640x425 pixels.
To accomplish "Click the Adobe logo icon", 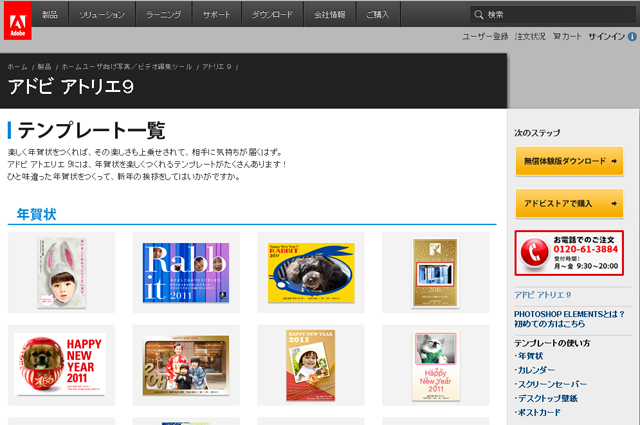I will [18, 20].
